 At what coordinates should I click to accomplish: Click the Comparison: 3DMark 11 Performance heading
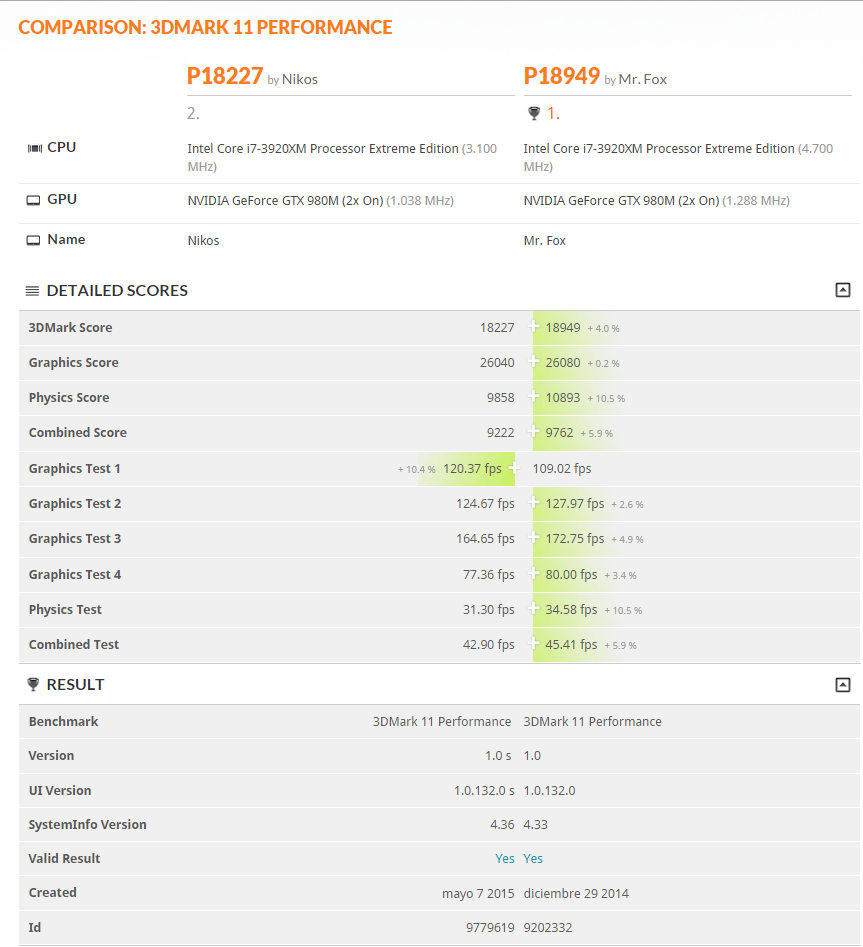205,27
